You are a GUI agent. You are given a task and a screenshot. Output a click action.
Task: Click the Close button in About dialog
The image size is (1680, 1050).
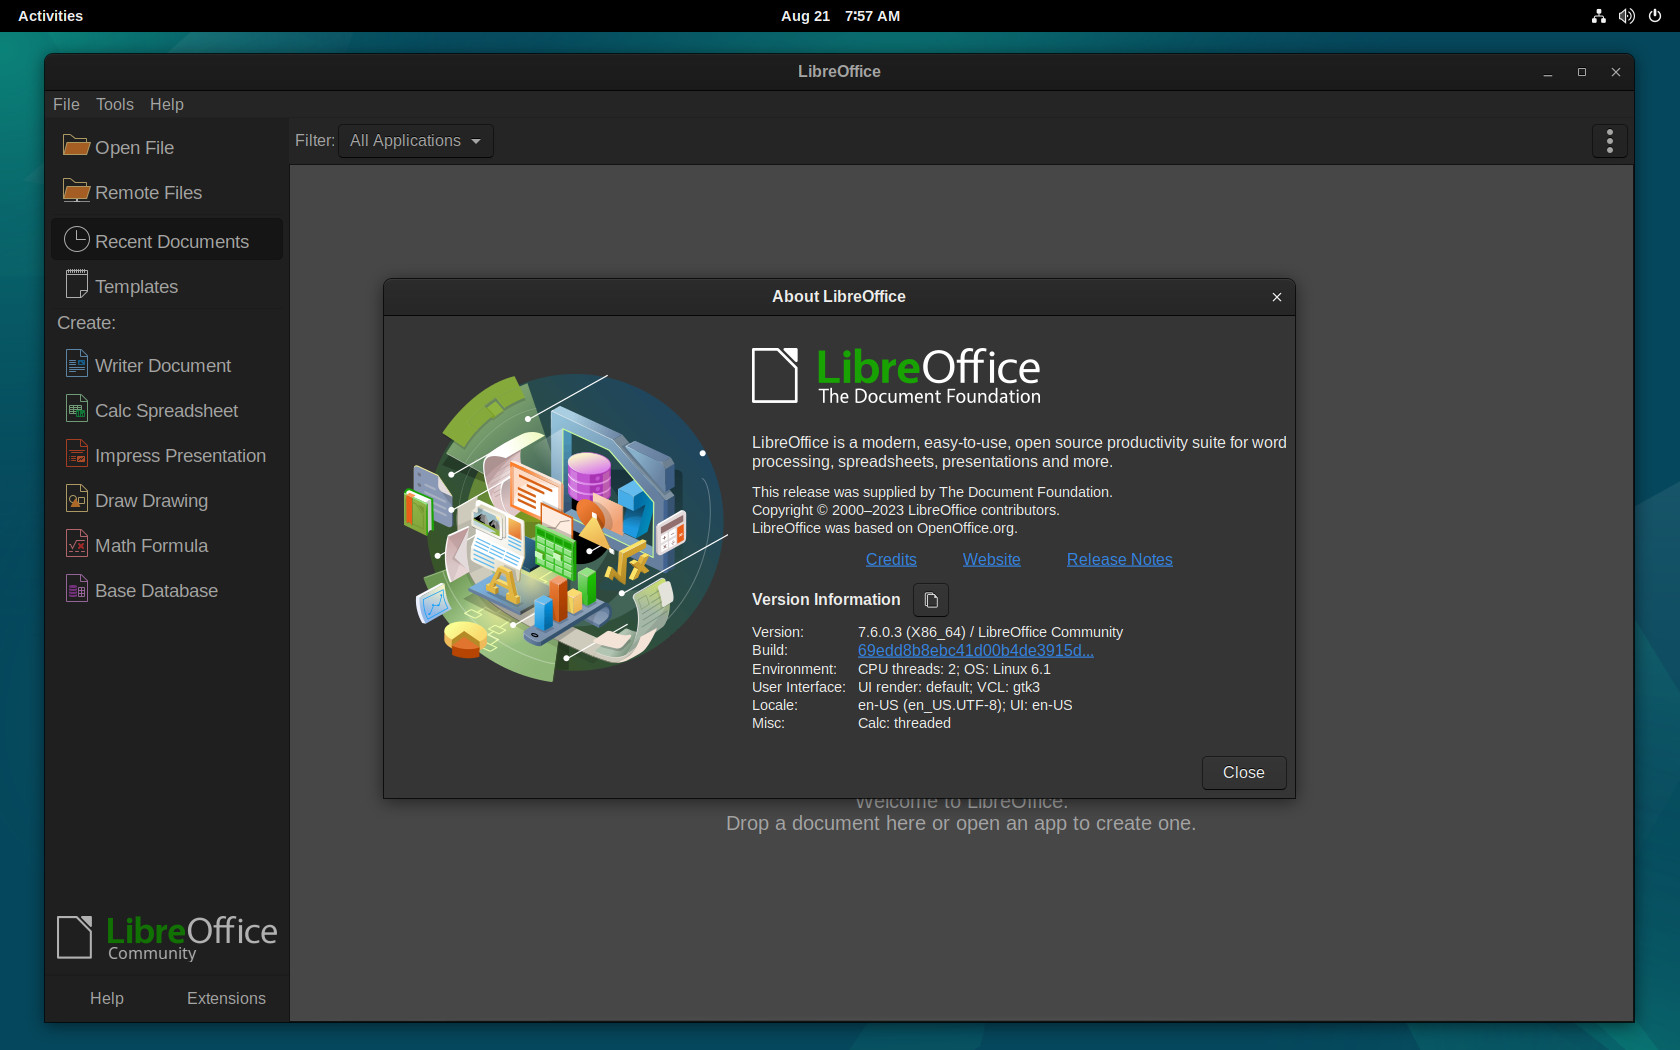pyautogui.click(x=1243, y=772)
